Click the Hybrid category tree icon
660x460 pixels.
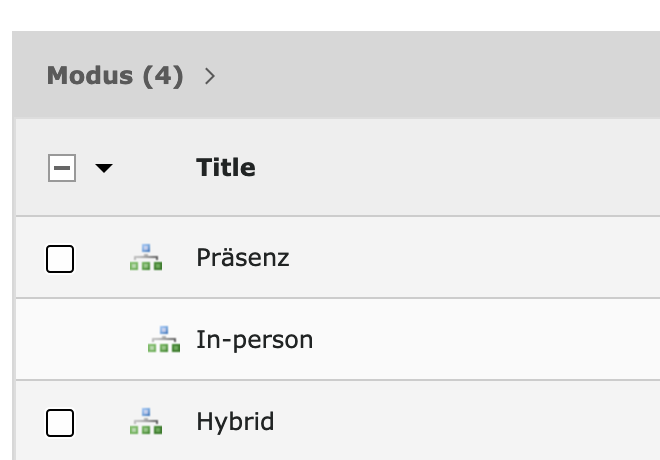146,421
